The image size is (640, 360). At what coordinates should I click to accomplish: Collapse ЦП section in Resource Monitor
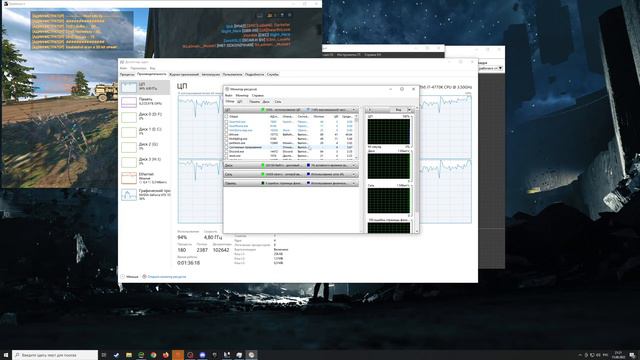pos(354,110)
